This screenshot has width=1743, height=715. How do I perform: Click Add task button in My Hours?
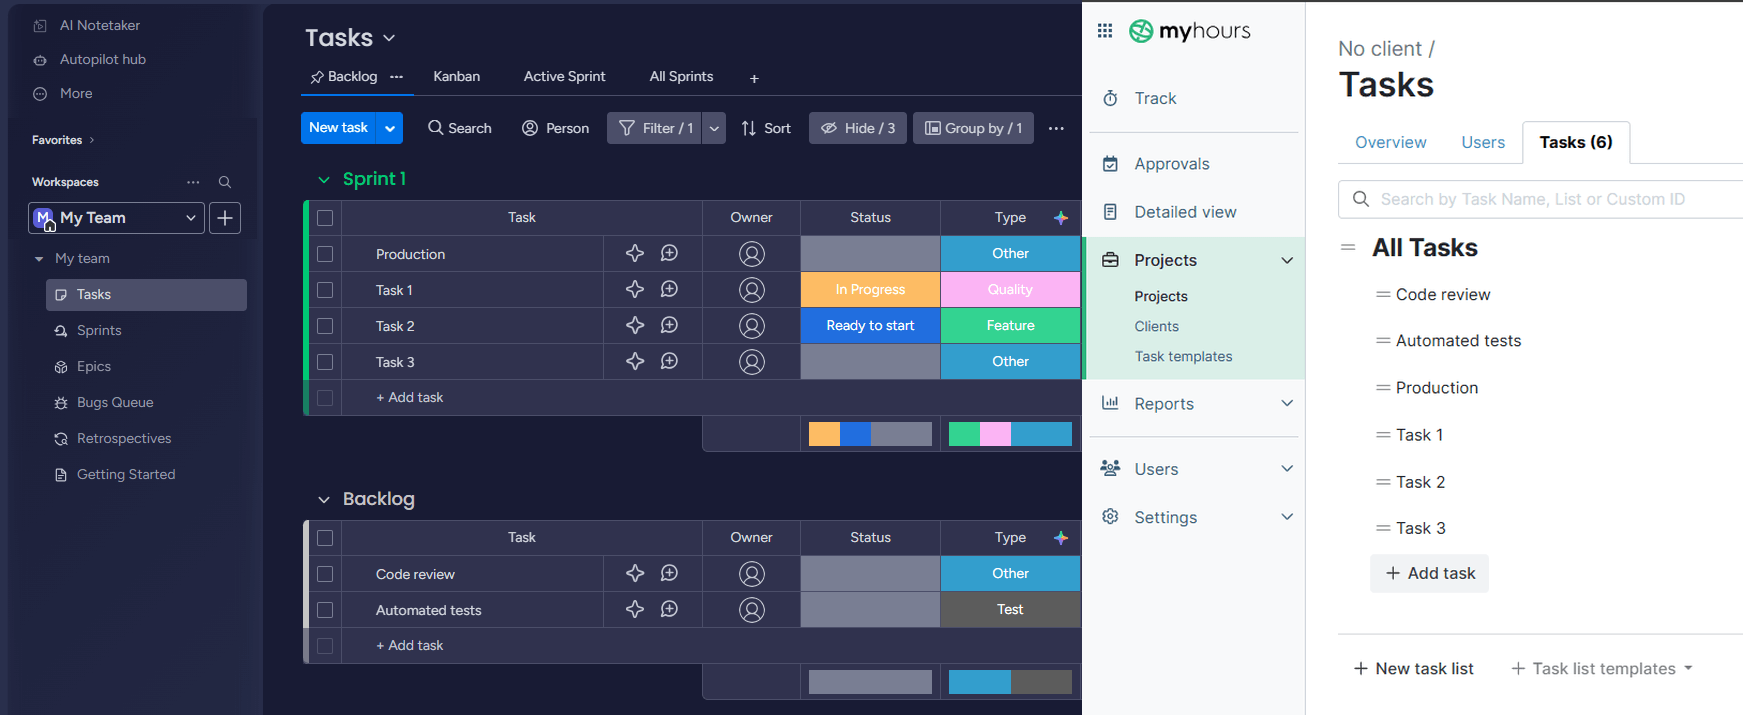[x=1430, y=573]
